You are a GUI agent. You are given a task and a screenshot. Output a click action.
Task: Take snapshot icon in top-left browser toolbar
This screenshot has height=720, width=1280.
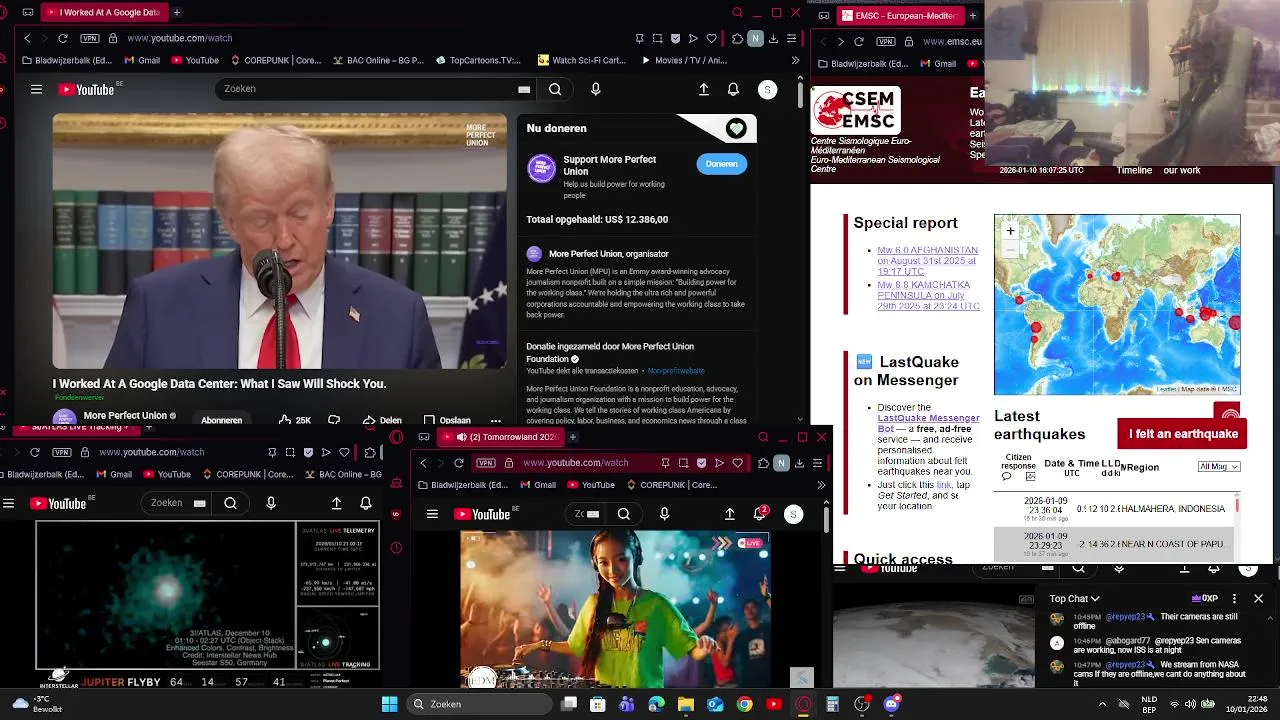coord(657,38)
